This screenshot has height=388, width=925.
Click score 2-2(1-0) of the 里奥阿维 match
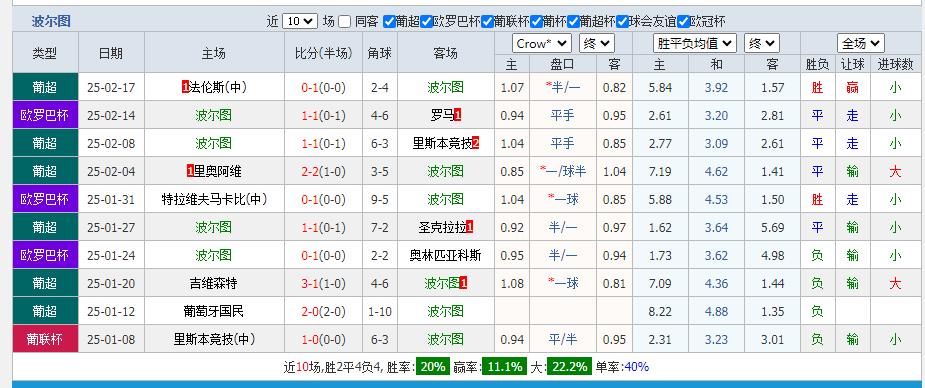pyautogui.click(x=323, y=172)
